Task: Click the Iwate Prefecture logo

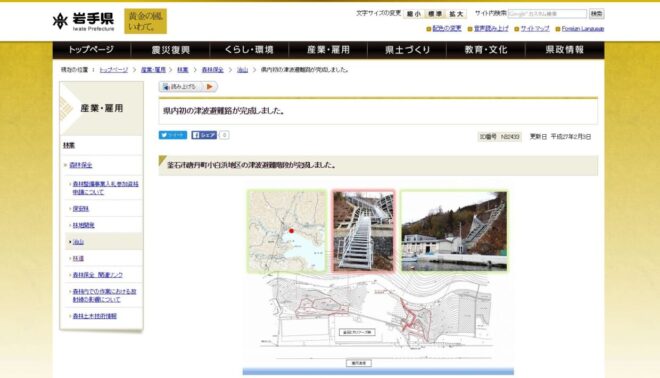Action: tap(83, 21)
